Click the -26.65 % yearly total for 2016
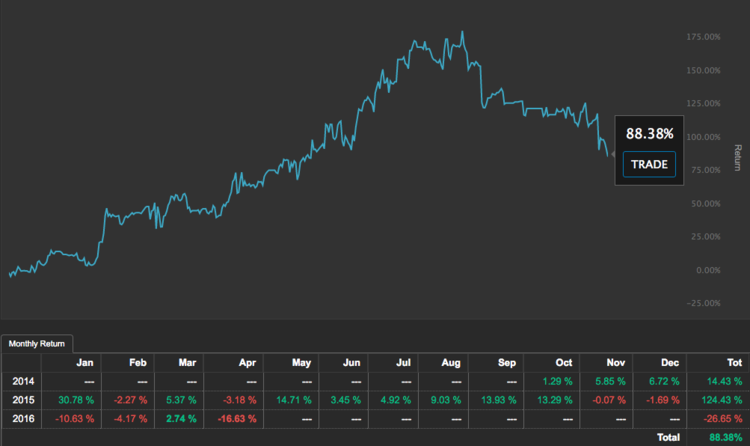Image resolution: width=750 pixels, height=446 pixels. point(726,419)
